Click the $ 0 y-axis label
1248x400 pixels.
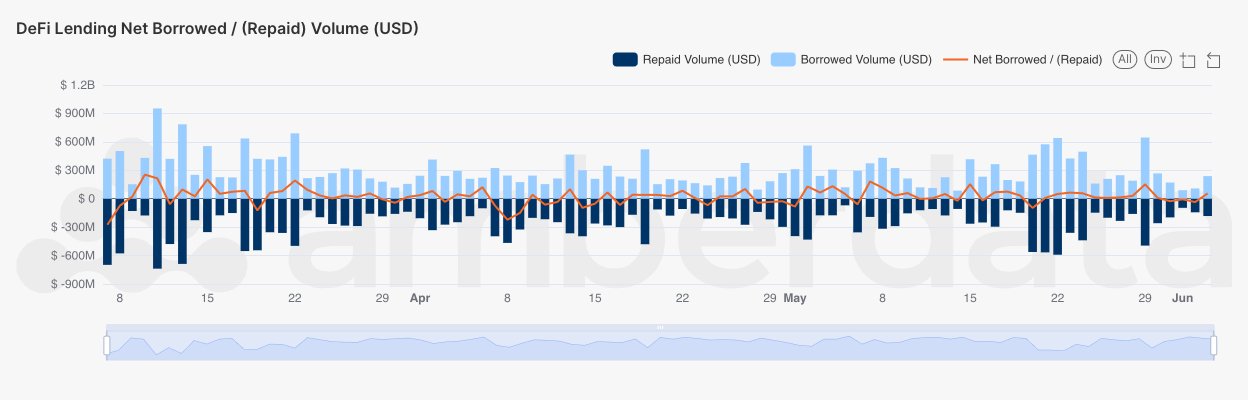click(85, 199)
